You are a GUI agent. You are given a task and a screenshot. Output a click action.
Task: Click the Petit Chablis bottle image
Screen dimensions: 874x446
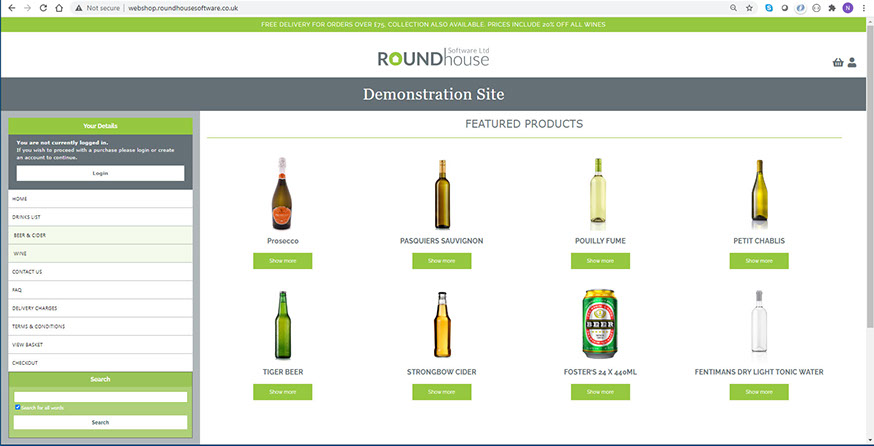point(759,193)
